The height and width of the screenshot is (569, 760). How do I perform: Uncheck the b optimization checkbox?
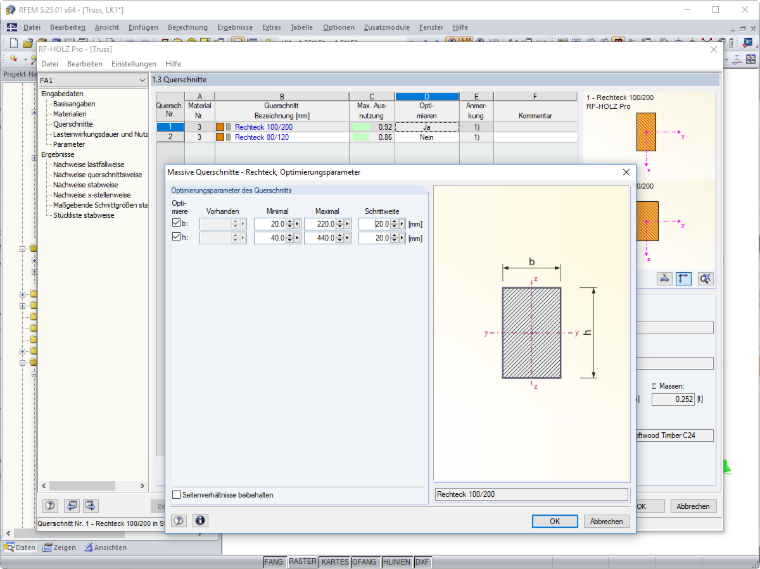coord(176,223)
